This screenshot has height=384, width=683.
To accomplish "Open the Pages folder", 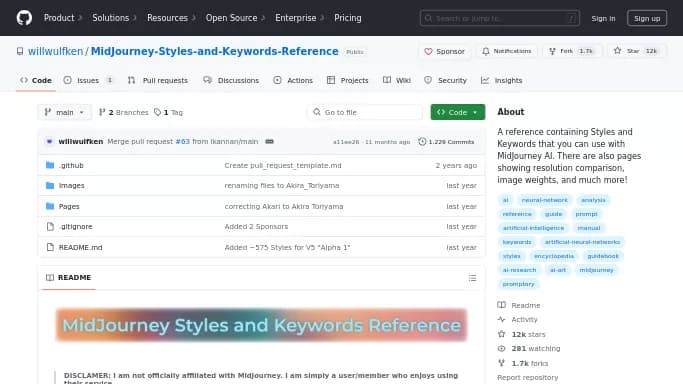I will tap(69, 206).
